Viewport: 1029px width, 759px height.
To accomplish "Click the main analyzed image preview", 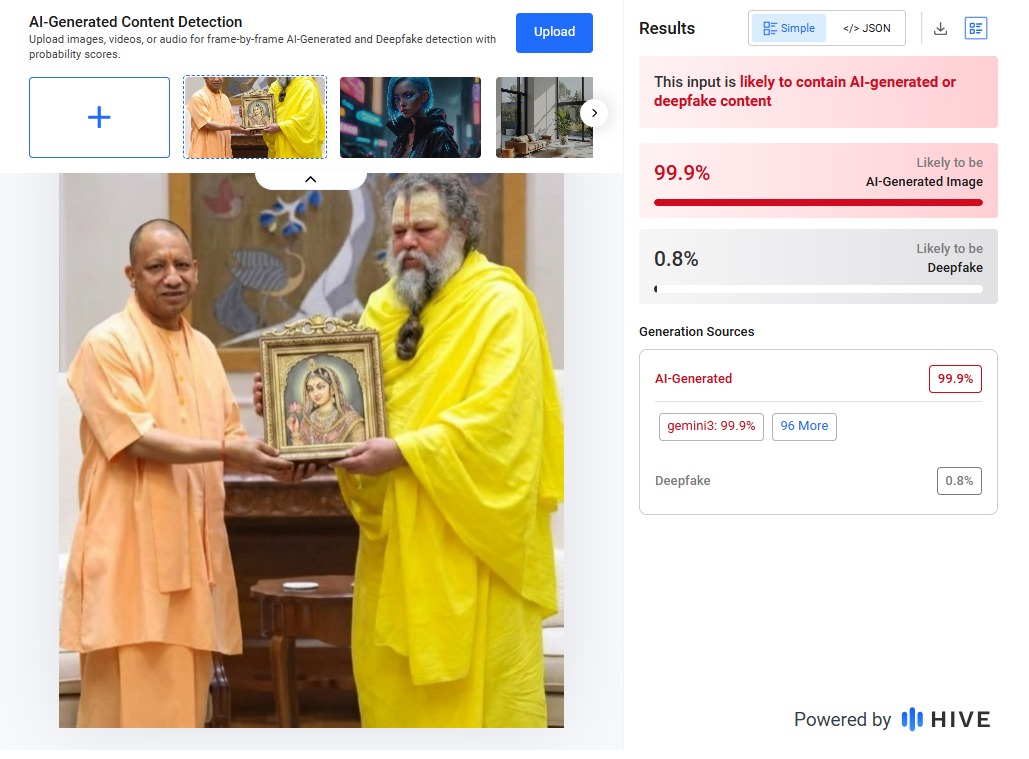I will [x=311, y=450].
